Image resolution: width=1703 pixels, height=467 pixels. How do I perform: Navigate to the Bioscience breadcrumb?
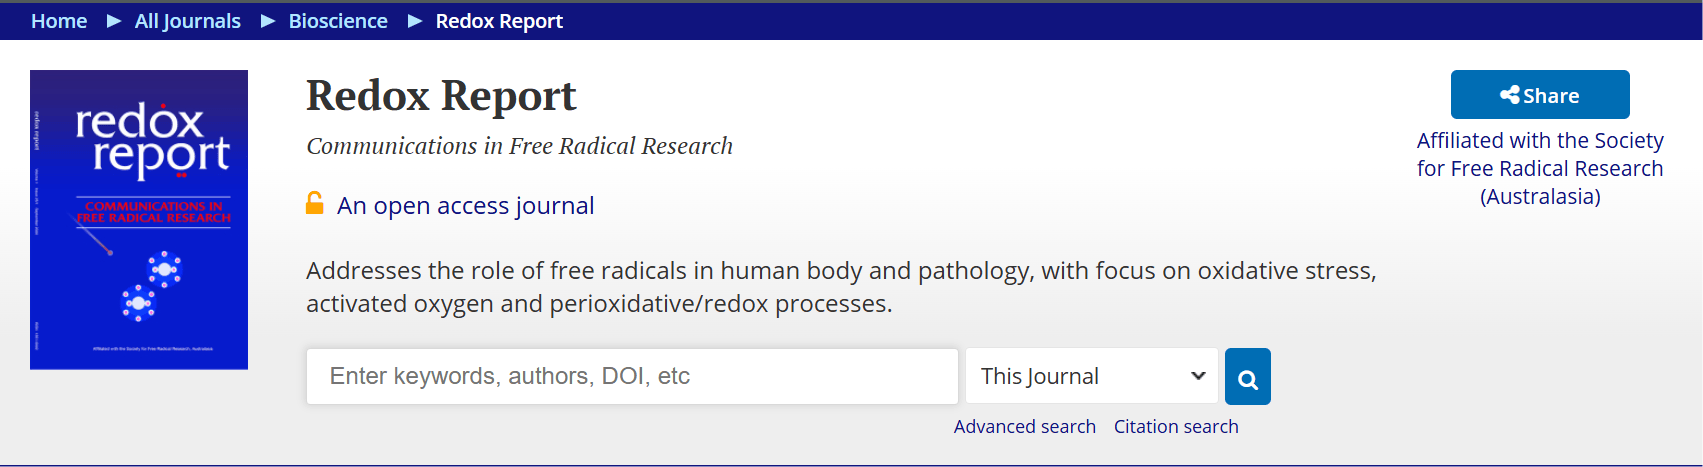point(338,21)
